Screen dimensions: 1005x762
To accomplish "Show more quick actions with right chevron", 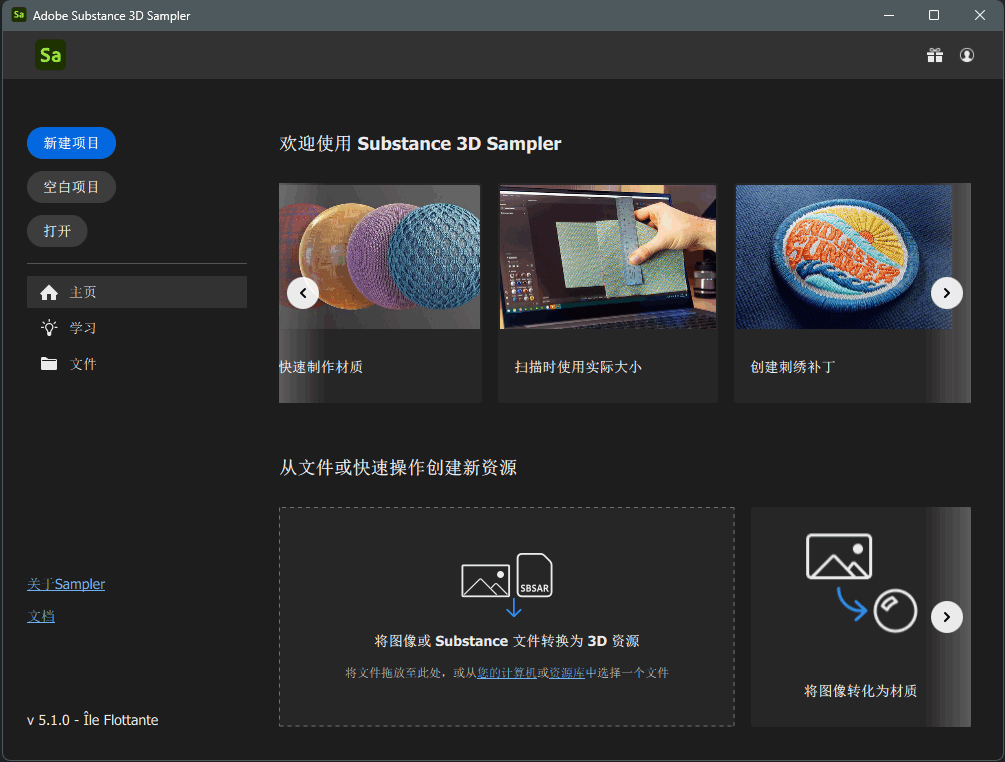I will tap(946, 616).
